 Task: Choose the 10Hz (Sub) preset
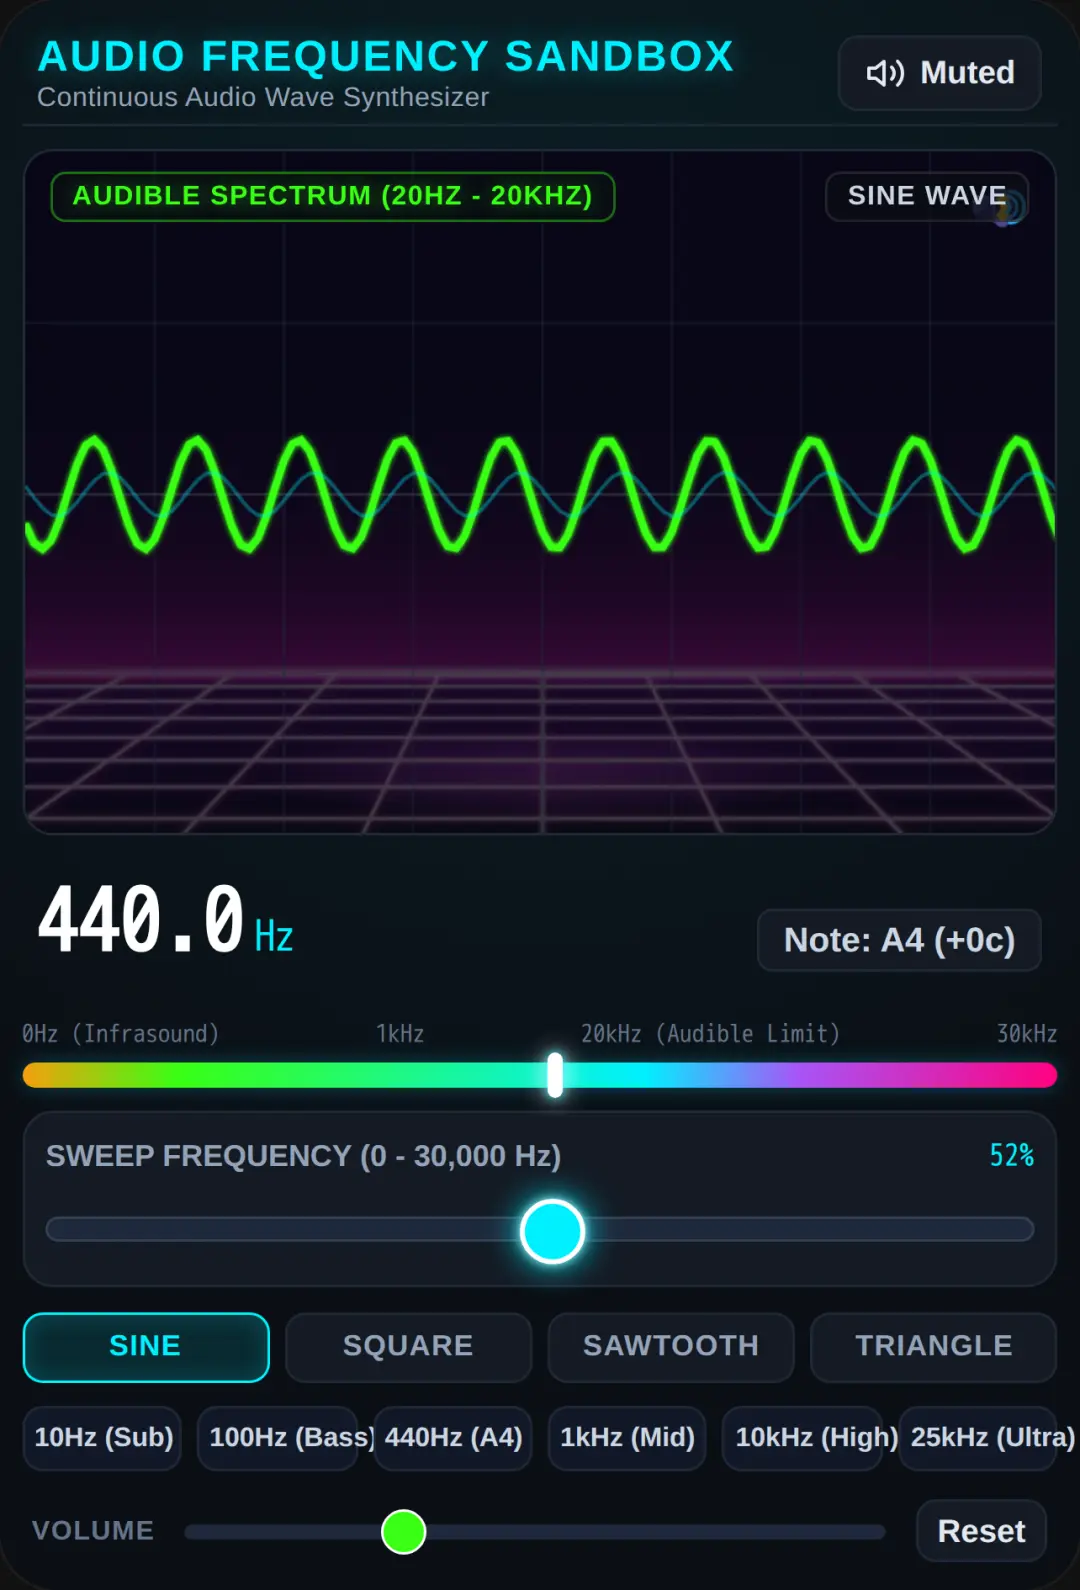[103, 1438]
